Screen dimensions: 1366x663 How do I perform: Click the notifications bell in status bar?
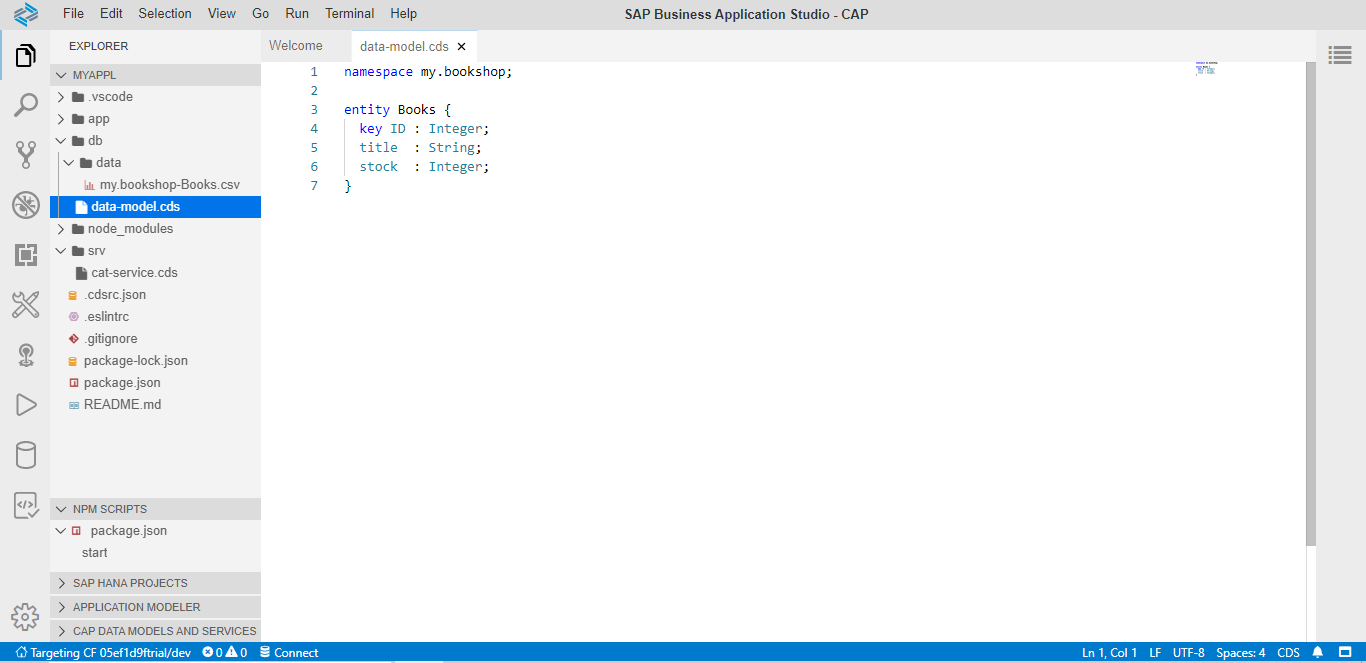(1318, 653)
